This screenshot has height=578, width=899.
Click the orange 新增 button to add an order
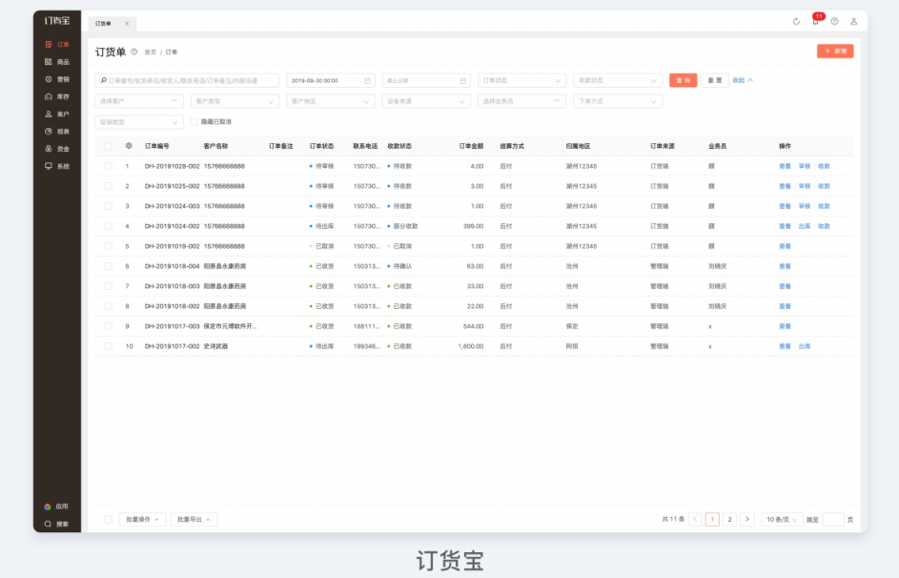click(835, 51)
